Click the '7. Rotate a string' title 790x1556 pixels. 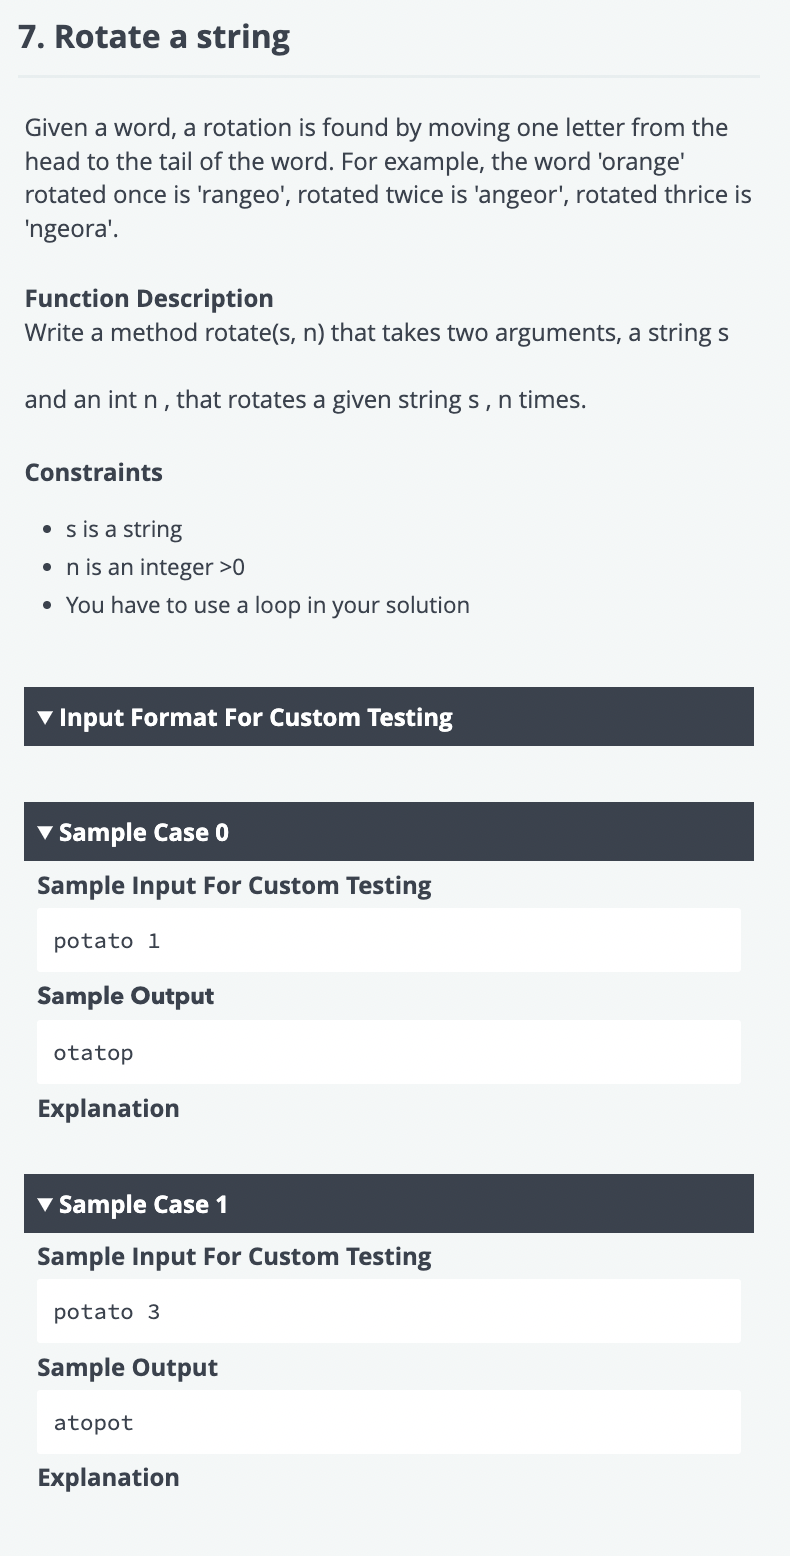coord(154,37)
